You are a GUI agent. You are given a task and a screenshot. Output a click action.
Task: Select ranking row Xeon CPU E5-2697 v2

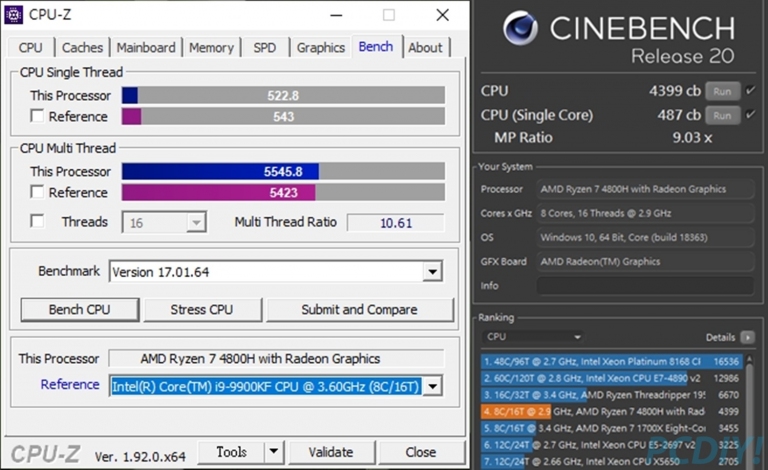611,445
